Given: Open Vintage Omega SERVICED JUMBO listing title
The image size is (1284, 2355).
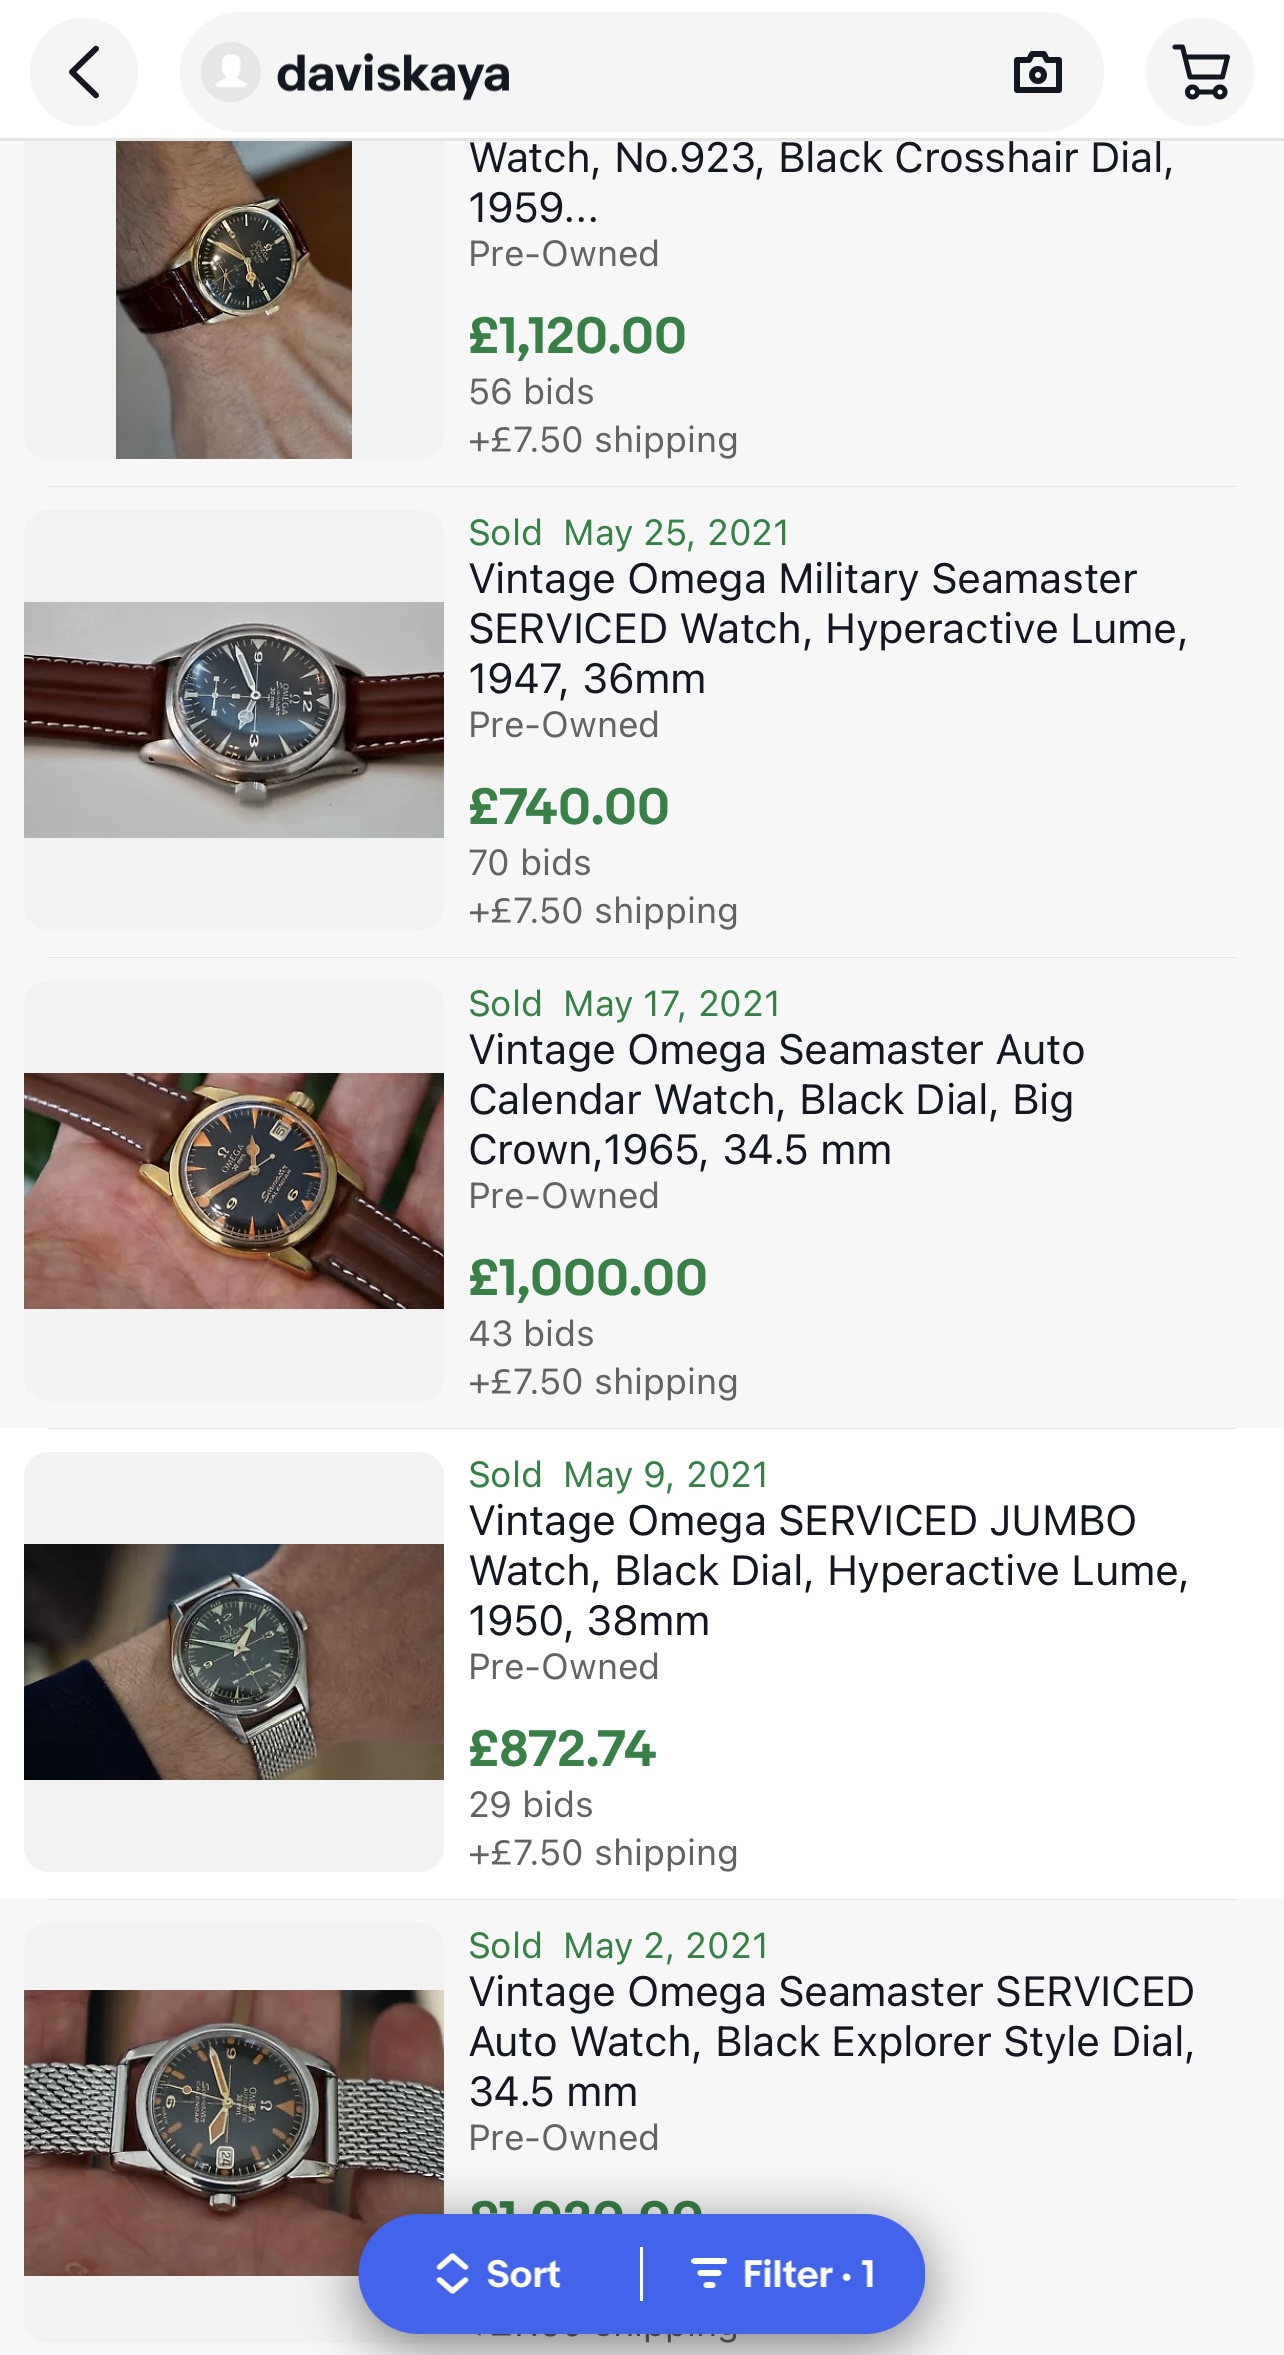Looking at the screenshot, I should [828, 1571].
